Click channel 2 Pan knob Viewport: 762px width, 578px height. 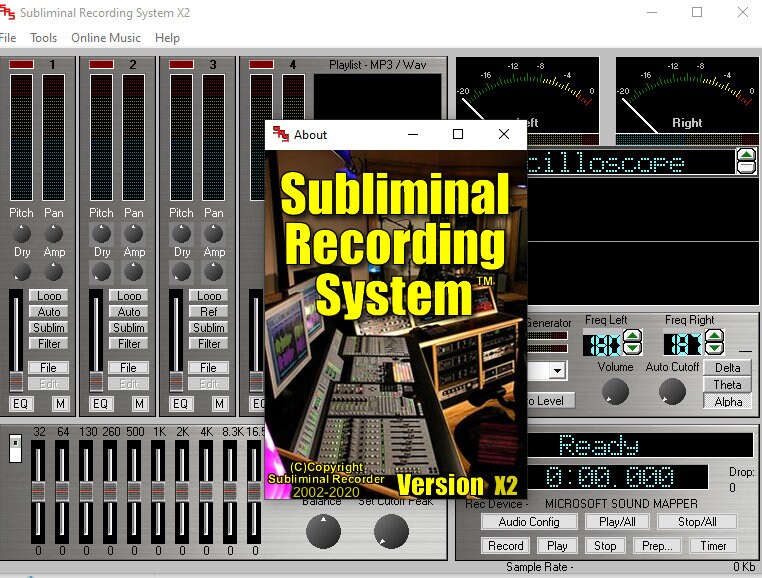tap(133, 233)
